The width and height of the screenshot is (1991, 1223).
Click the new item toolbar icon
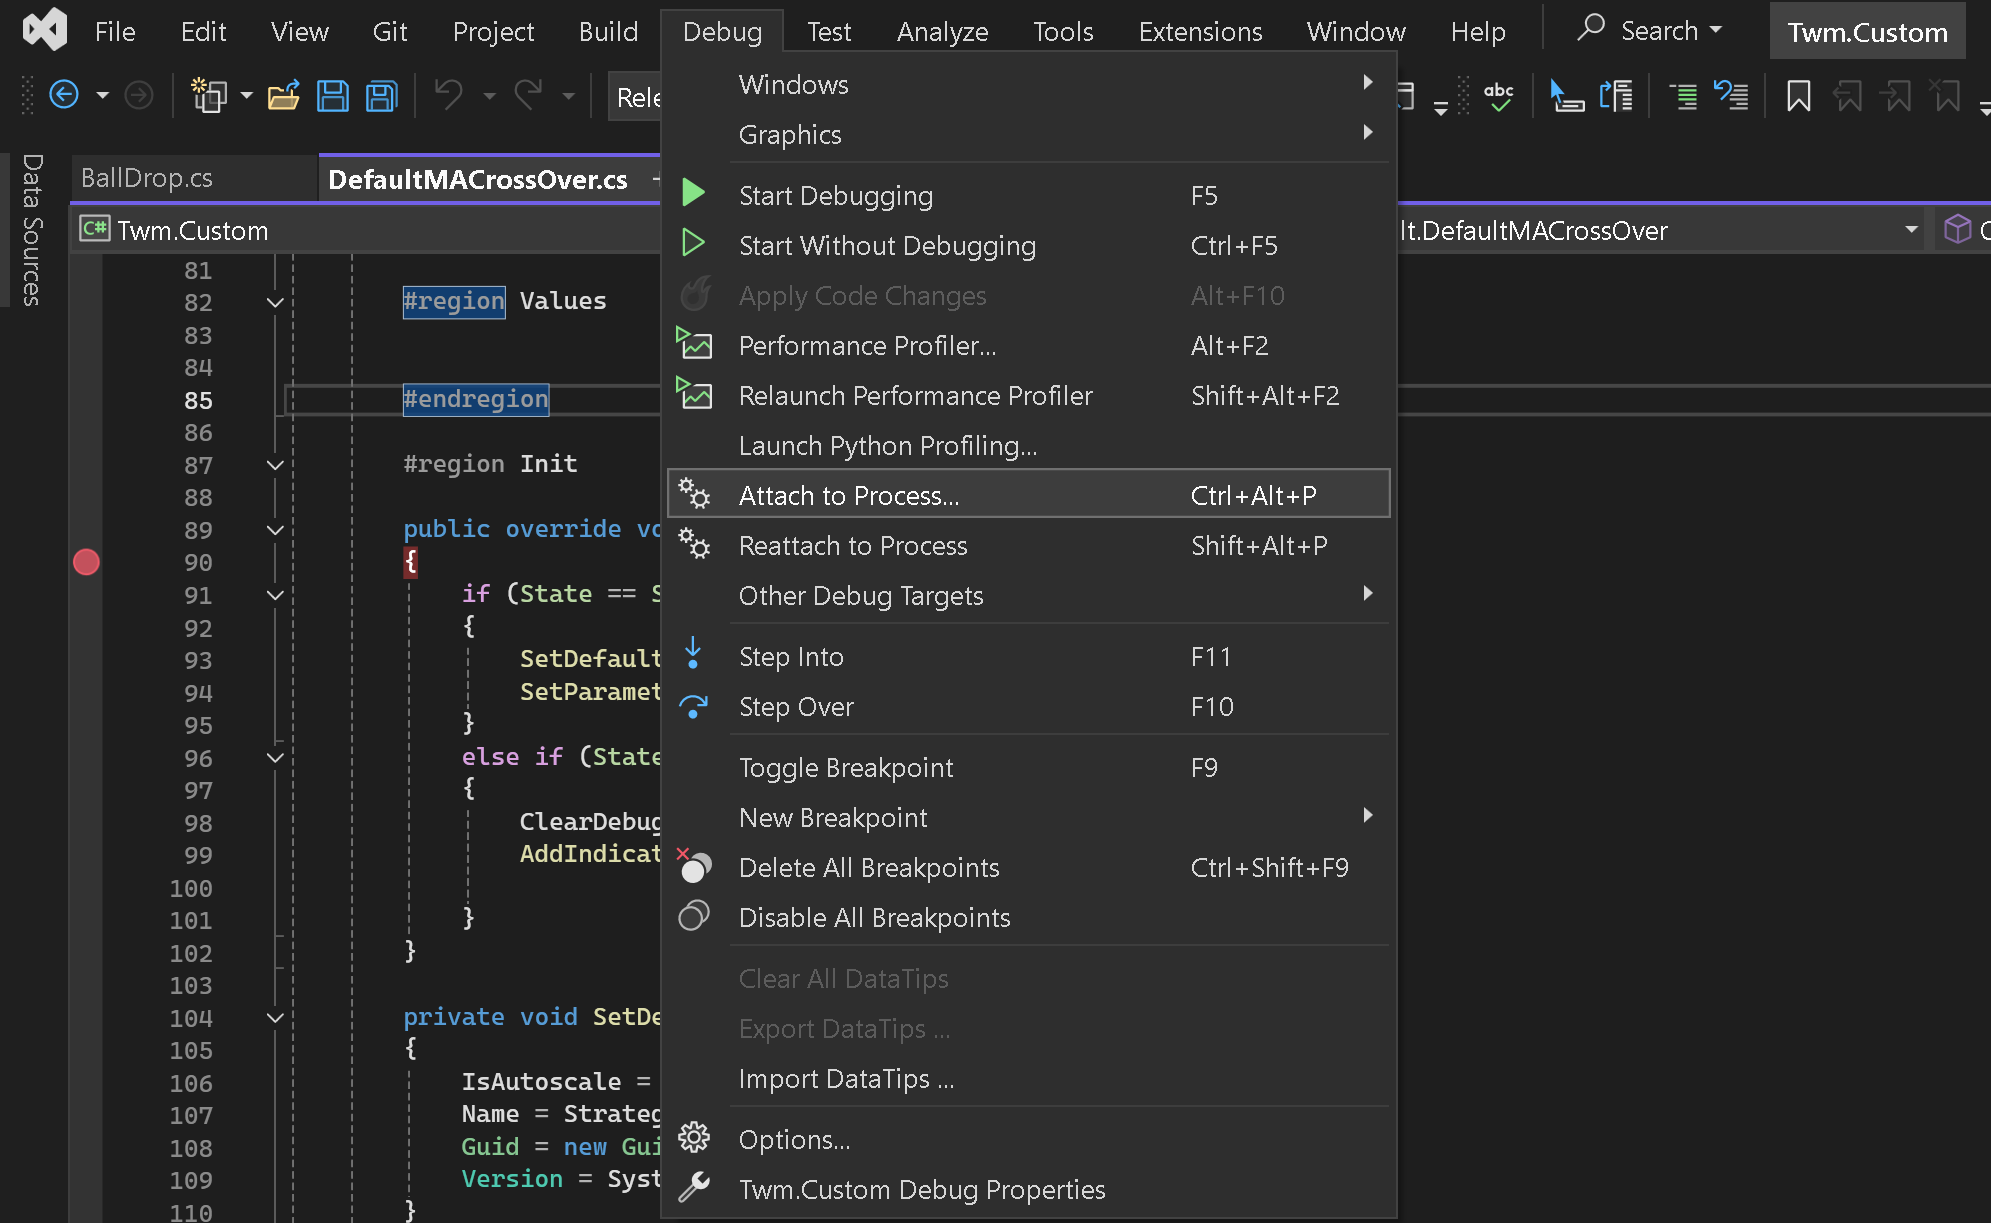(x=209, y=96)
